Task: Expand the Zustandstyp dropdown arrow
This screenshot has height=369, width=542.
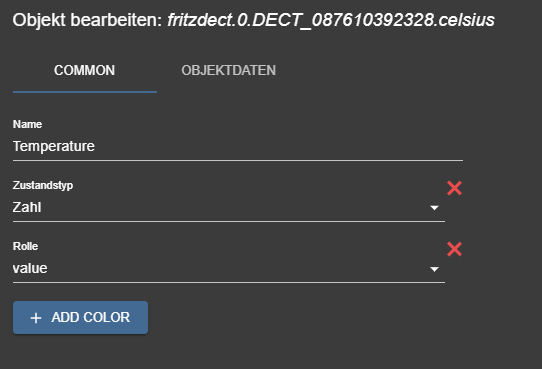Action: (434, 208)
